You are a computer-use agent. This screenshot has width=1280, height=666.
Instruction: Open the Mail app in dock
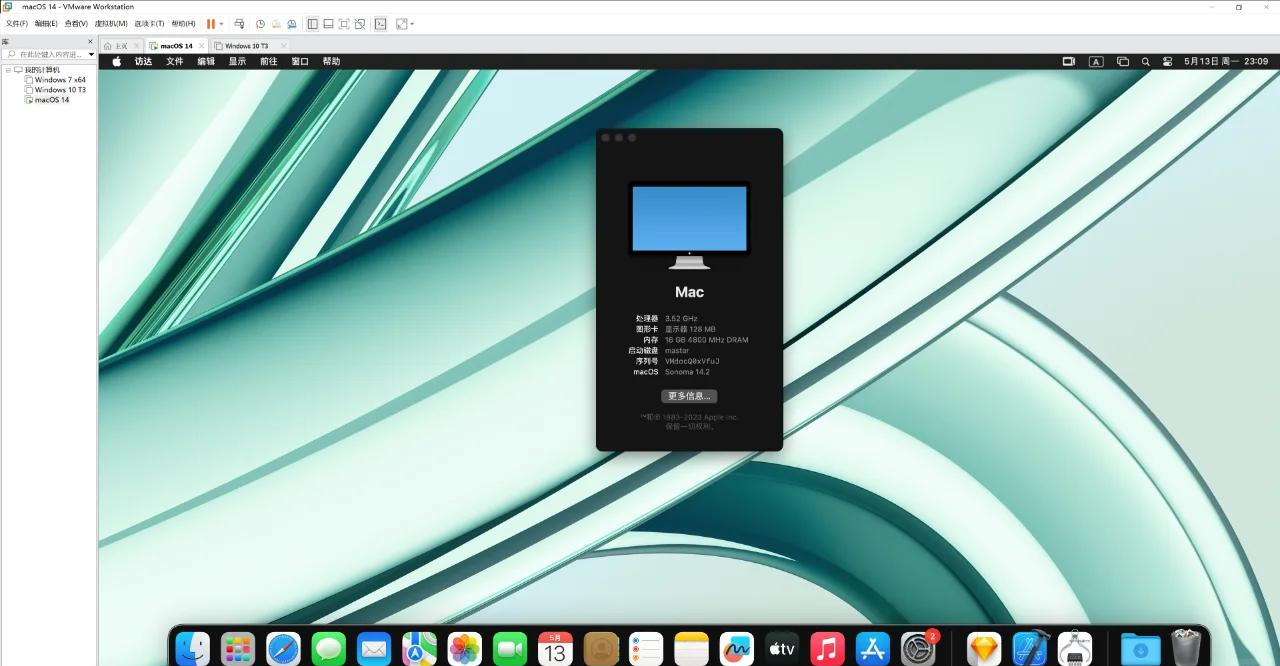[374, 649]
